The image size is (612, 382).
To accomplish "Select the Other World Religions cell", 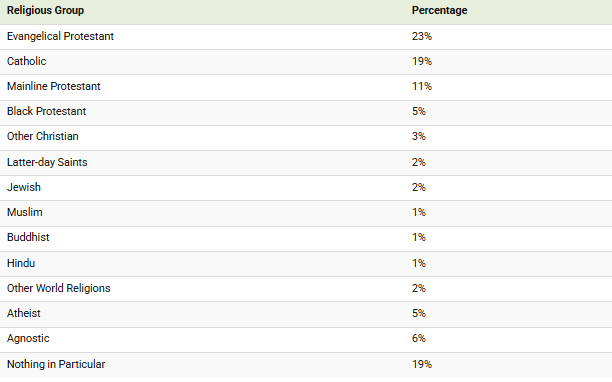I will (x=59, y=288).
